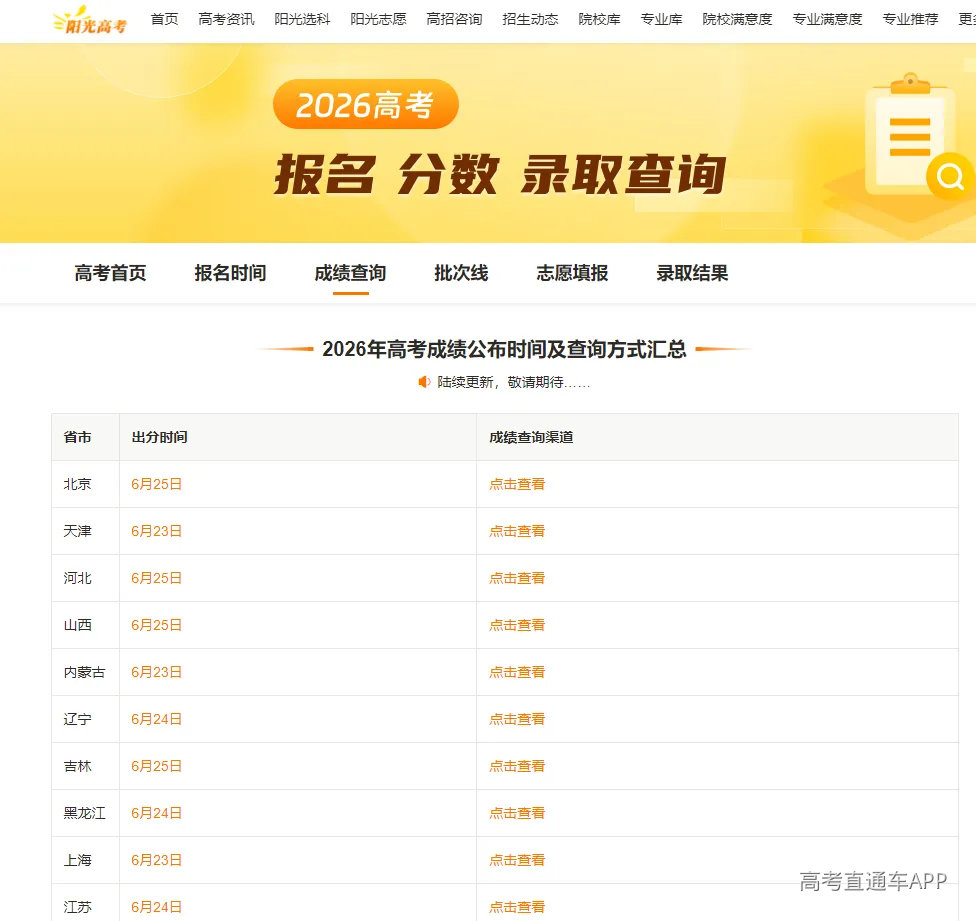Viewport: 976px width, 921px height.
Task: Click the search magnifier icon in banner
Action: [x=950, y=177]
